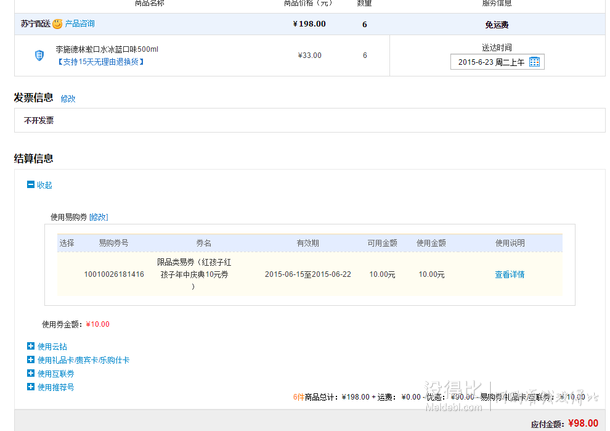Open 查看详情 for the coupon
Viewport: 610px width, 431px height.
click(x=509, y=274)
